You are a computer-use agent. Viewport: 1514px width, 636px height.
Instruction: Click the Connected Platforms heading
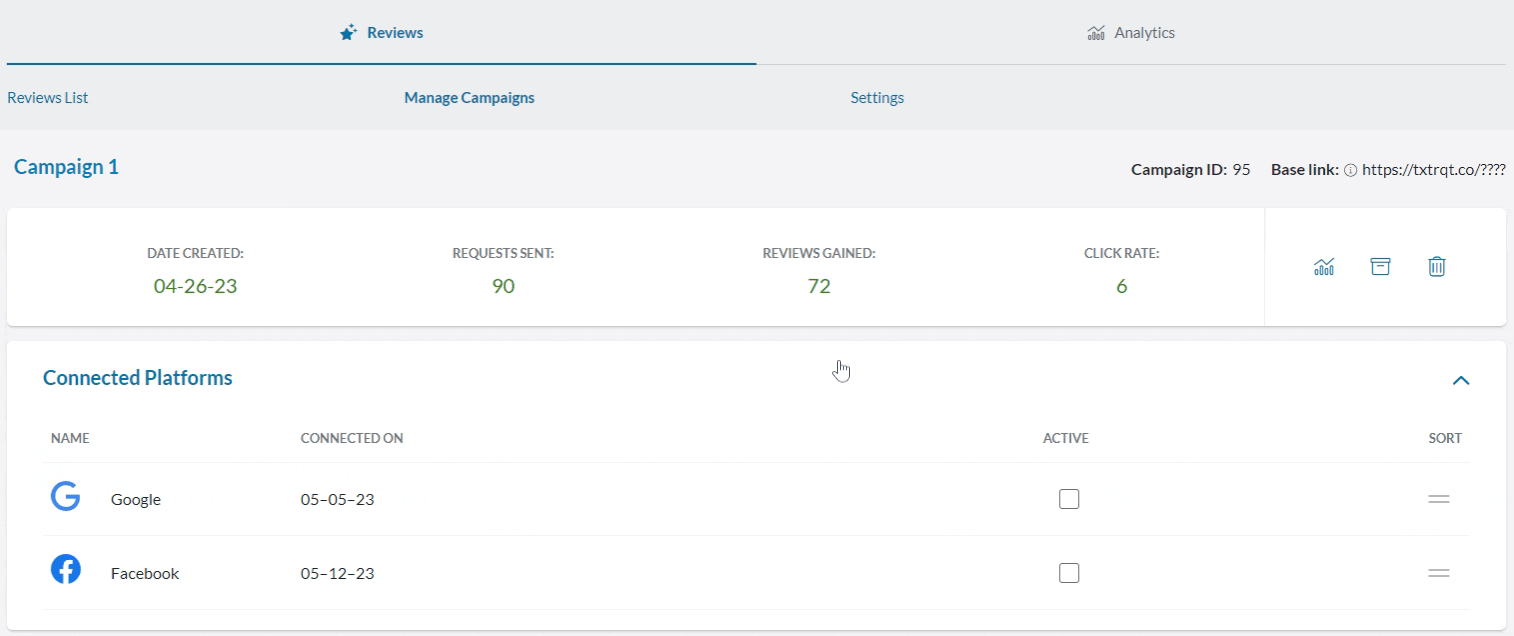(138, 378)
